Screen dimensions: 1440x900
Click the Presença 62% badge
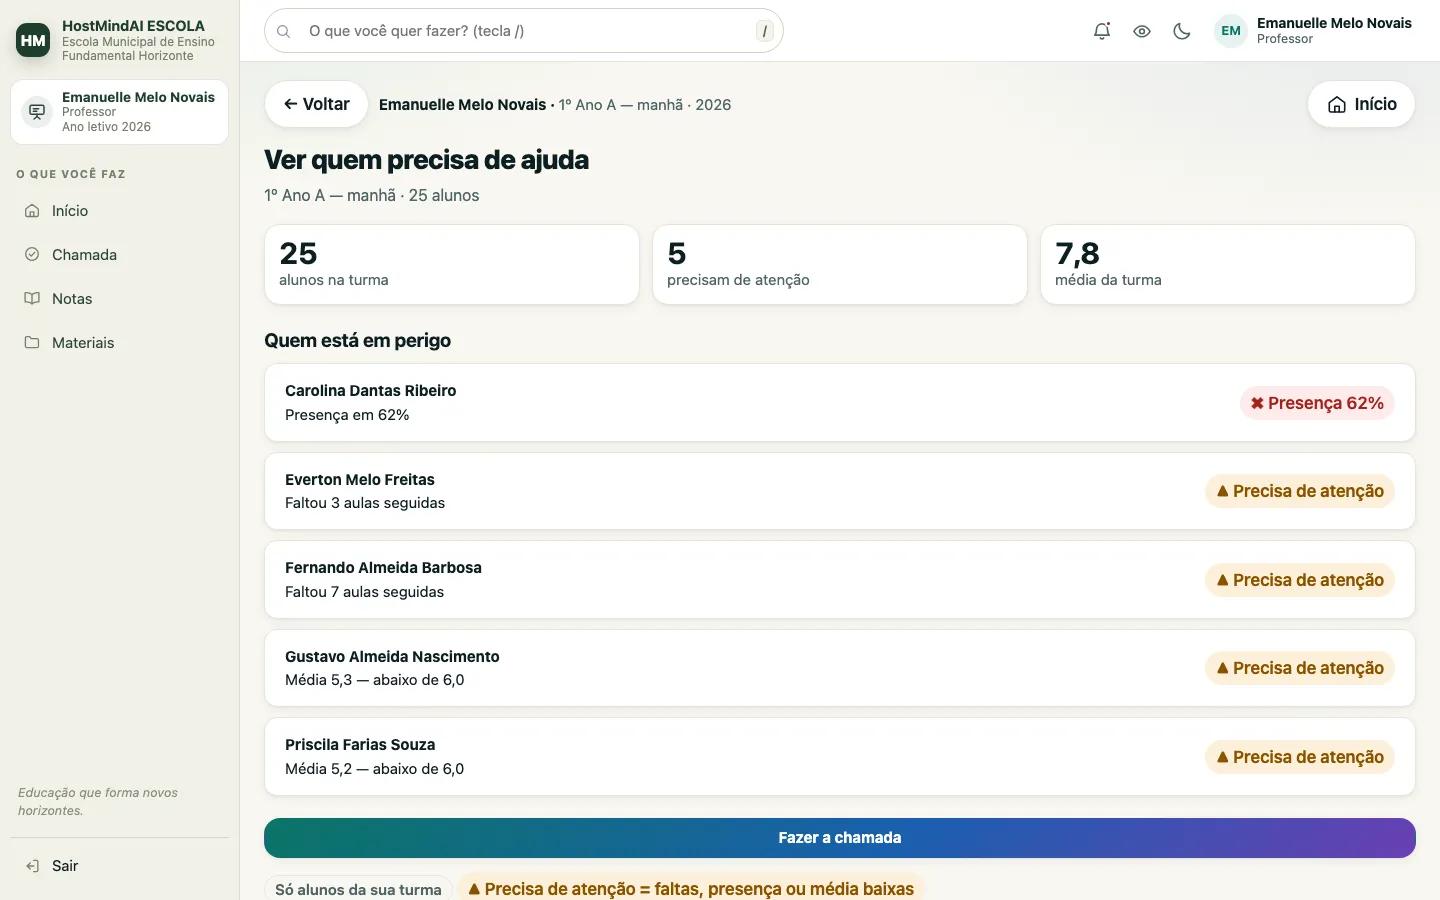coord(1317,403)
